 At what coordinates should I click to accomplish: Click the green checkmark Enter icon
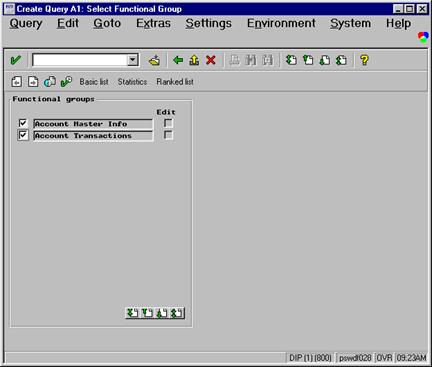[x=16, y=60]
